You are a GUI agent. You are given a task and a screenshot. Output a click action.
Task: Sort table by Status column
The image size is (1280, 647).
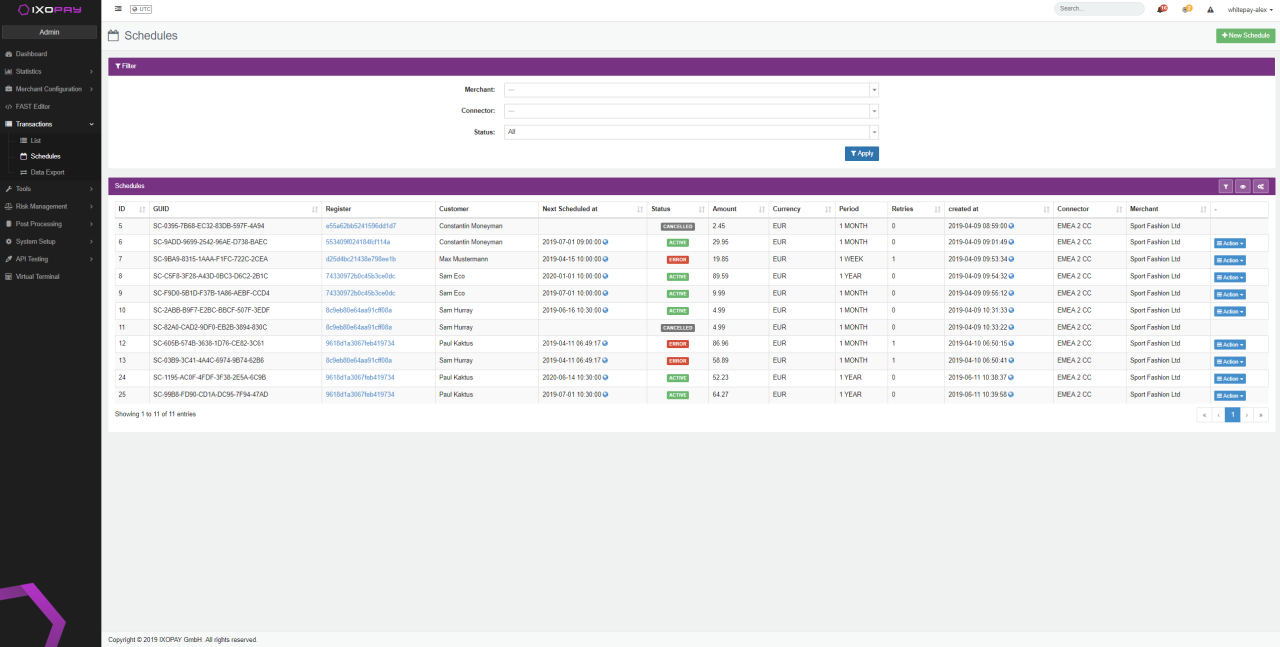click(677, 209)
